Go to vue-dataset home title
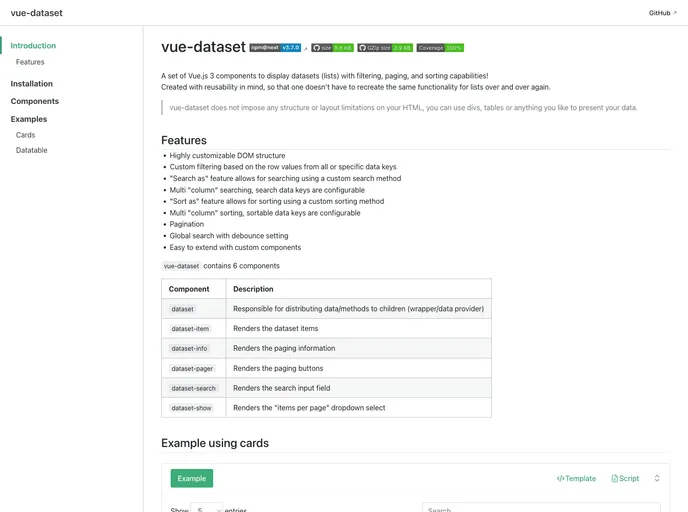 tap(36, 13)
